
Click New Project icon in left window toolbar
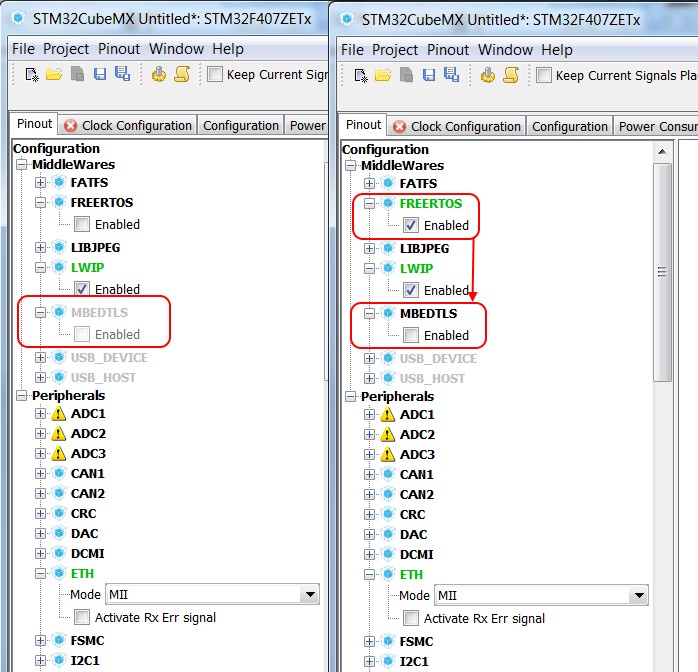click(32, 74)
